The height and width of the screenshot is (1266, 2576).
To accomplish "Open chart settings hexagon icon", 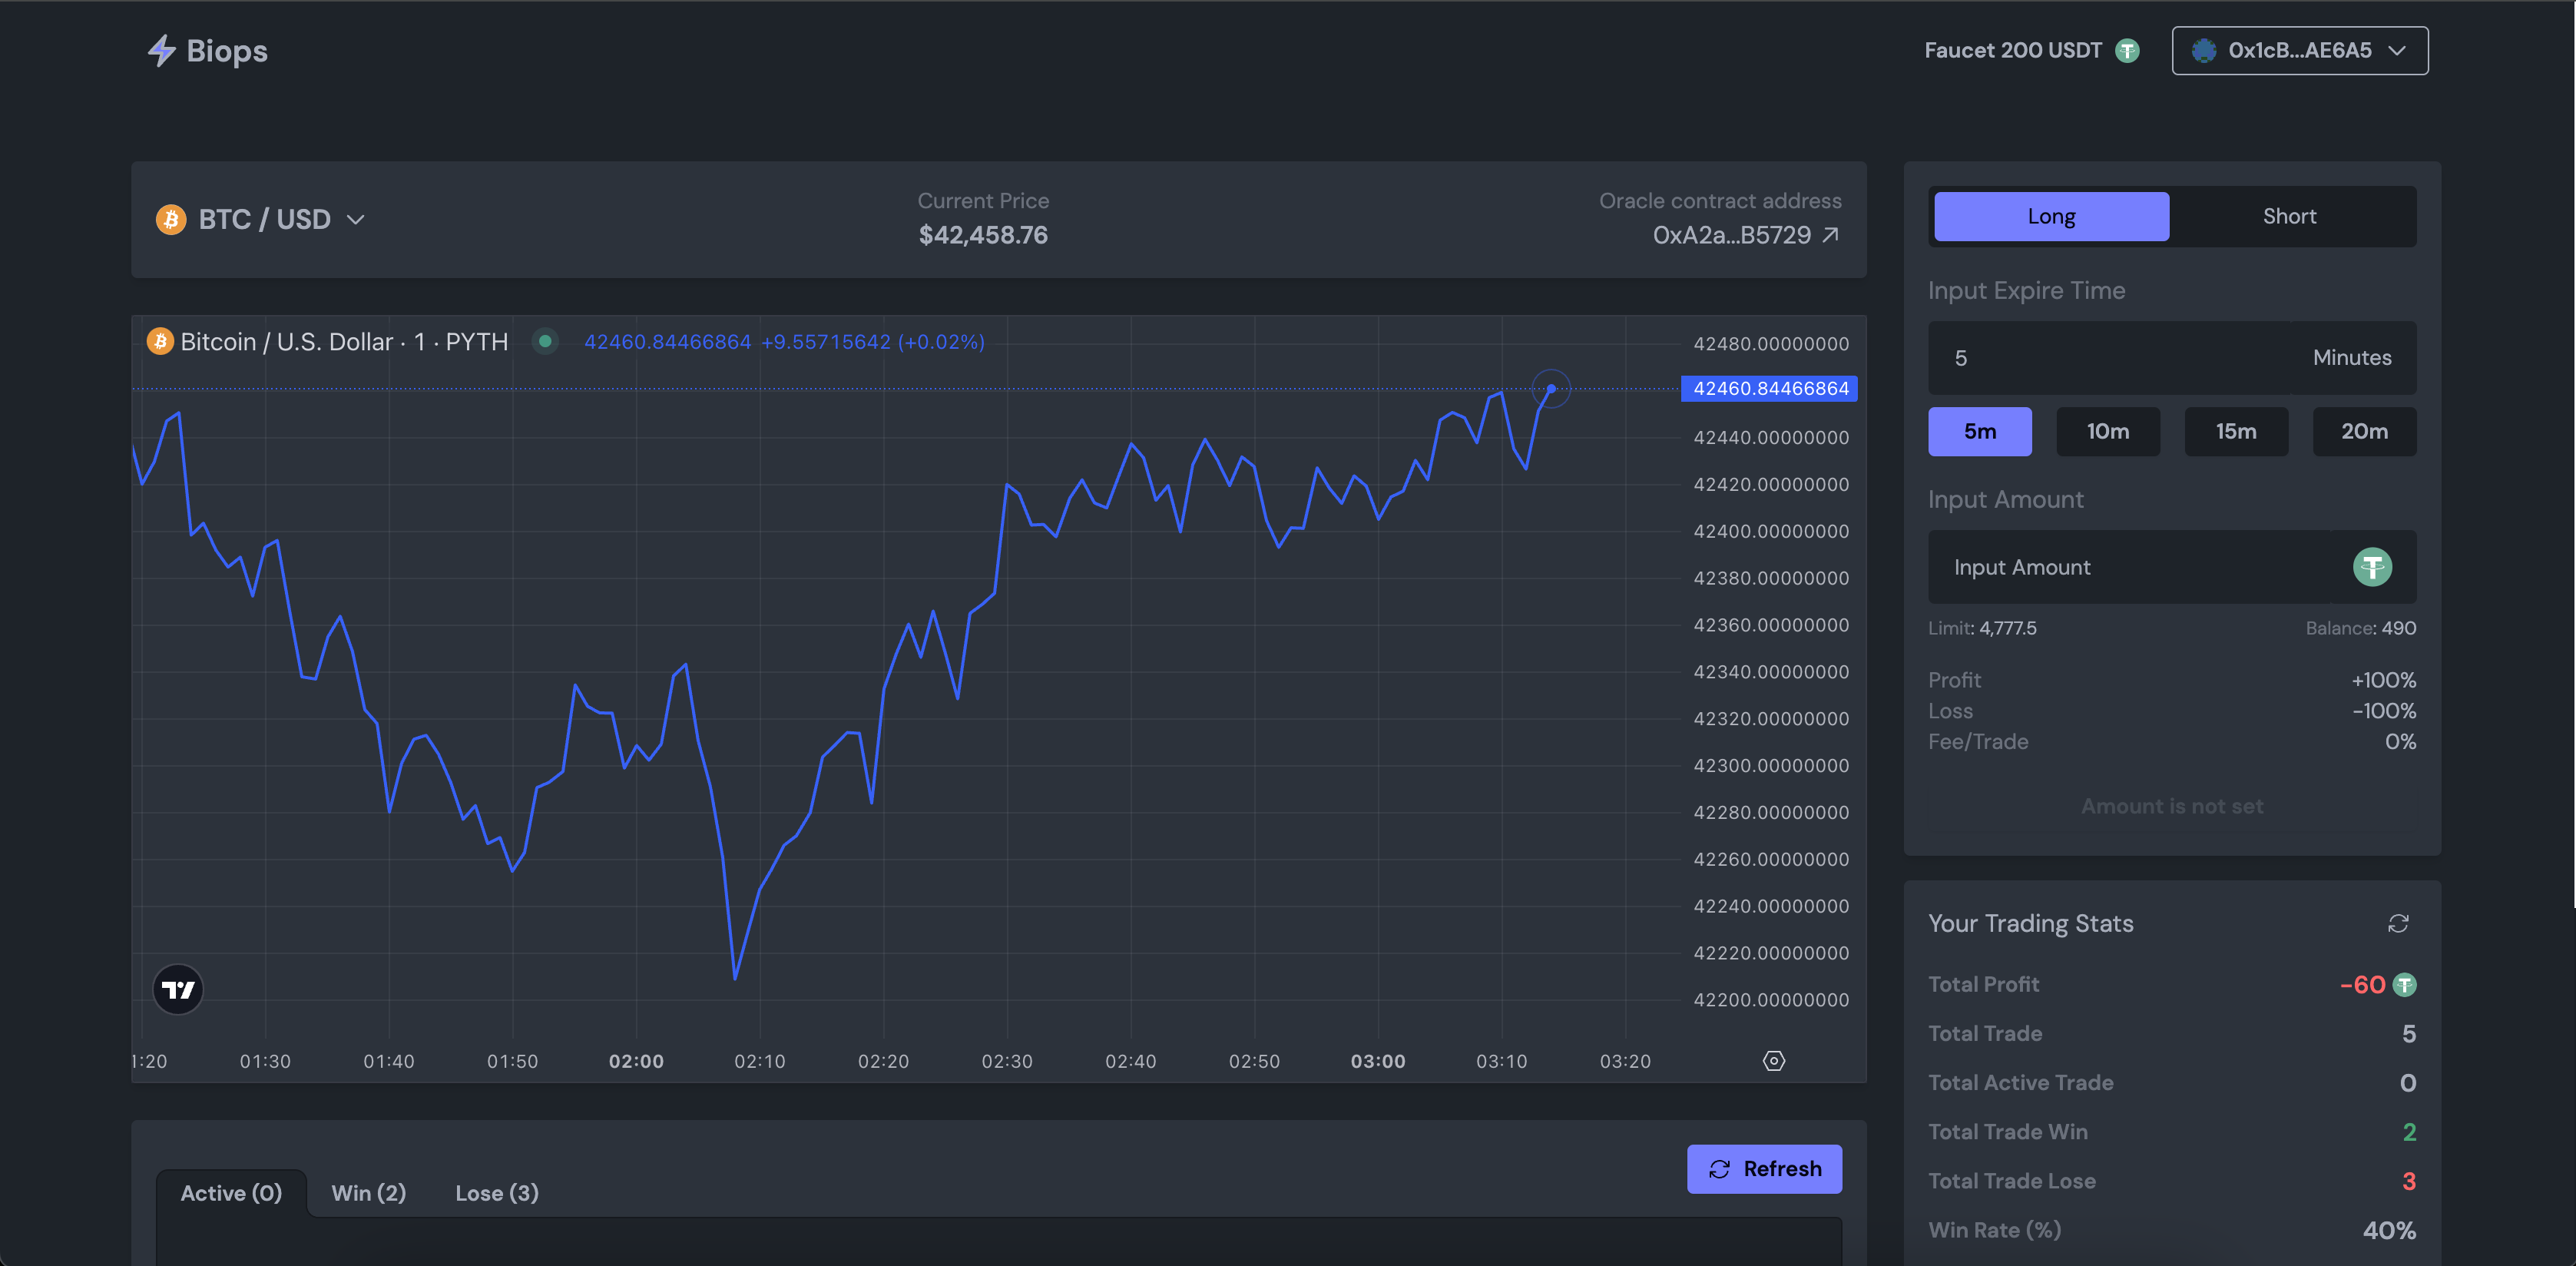I will [x=1773, y=1061].
